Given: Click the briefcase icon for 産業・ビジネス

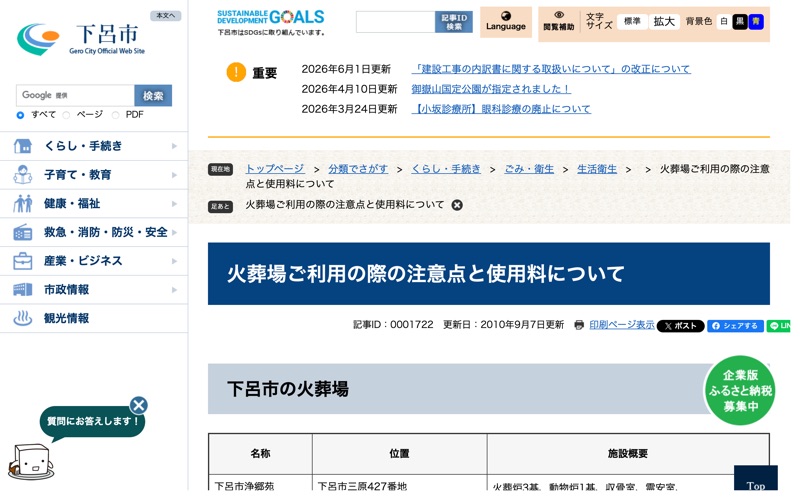Looking at the screenshot, I should pos(22,261).
